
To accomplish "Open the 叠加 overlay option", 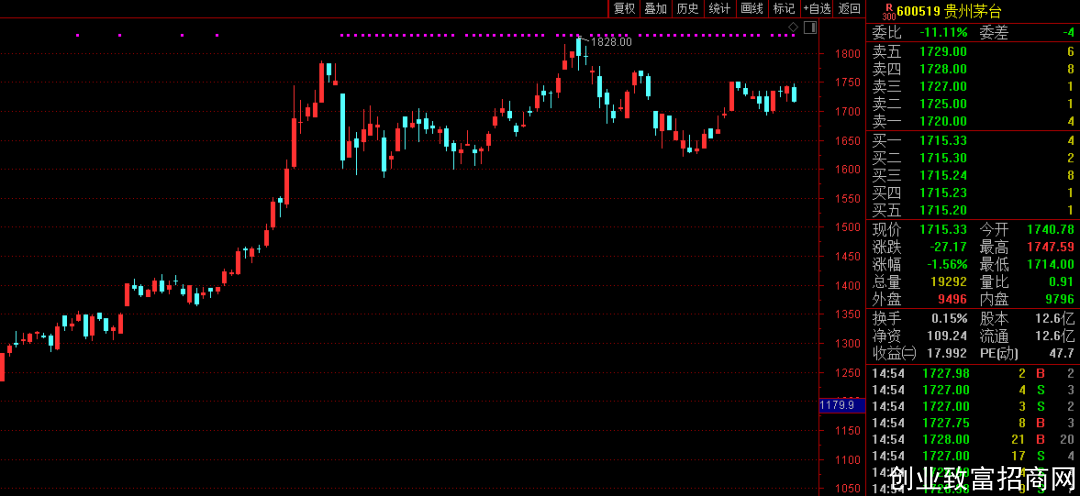I will [656, 9].
